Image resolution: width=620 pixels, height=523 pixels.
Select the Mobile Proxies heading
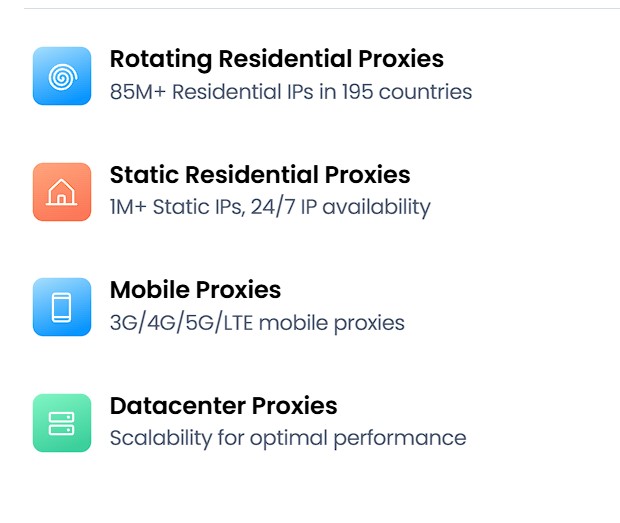click(x=195, y=290)
